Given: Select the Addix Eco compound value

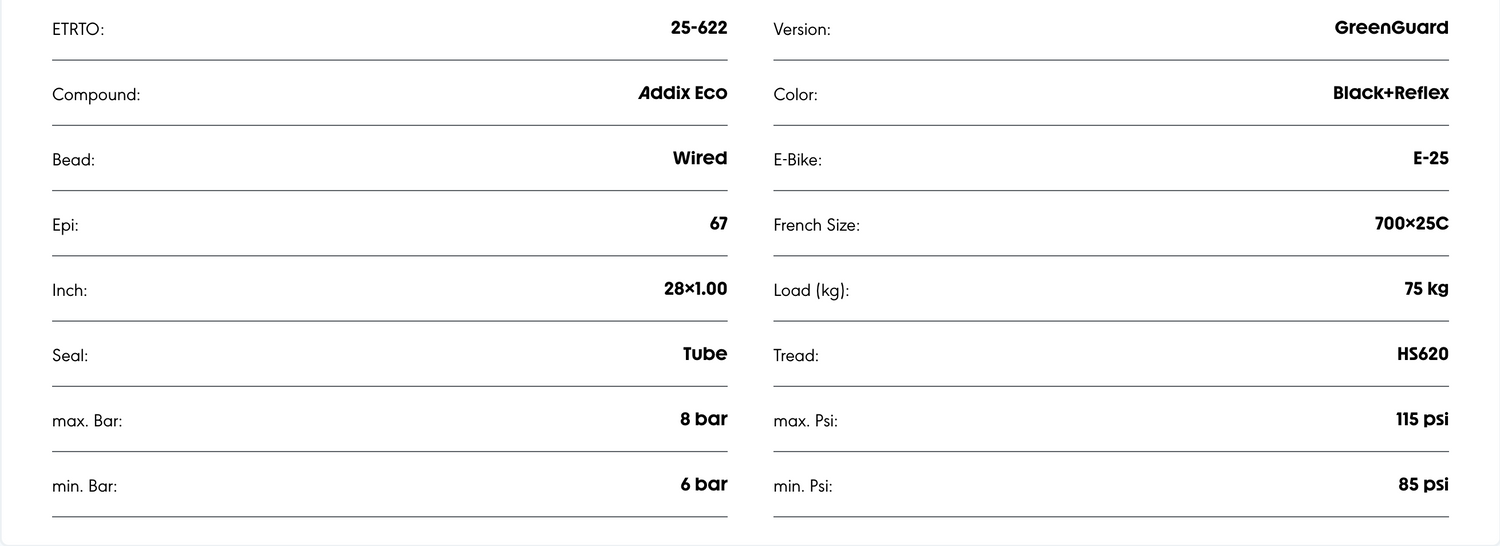Looking at the screenshot, I should pyautogui.click(x=683, y=93).
